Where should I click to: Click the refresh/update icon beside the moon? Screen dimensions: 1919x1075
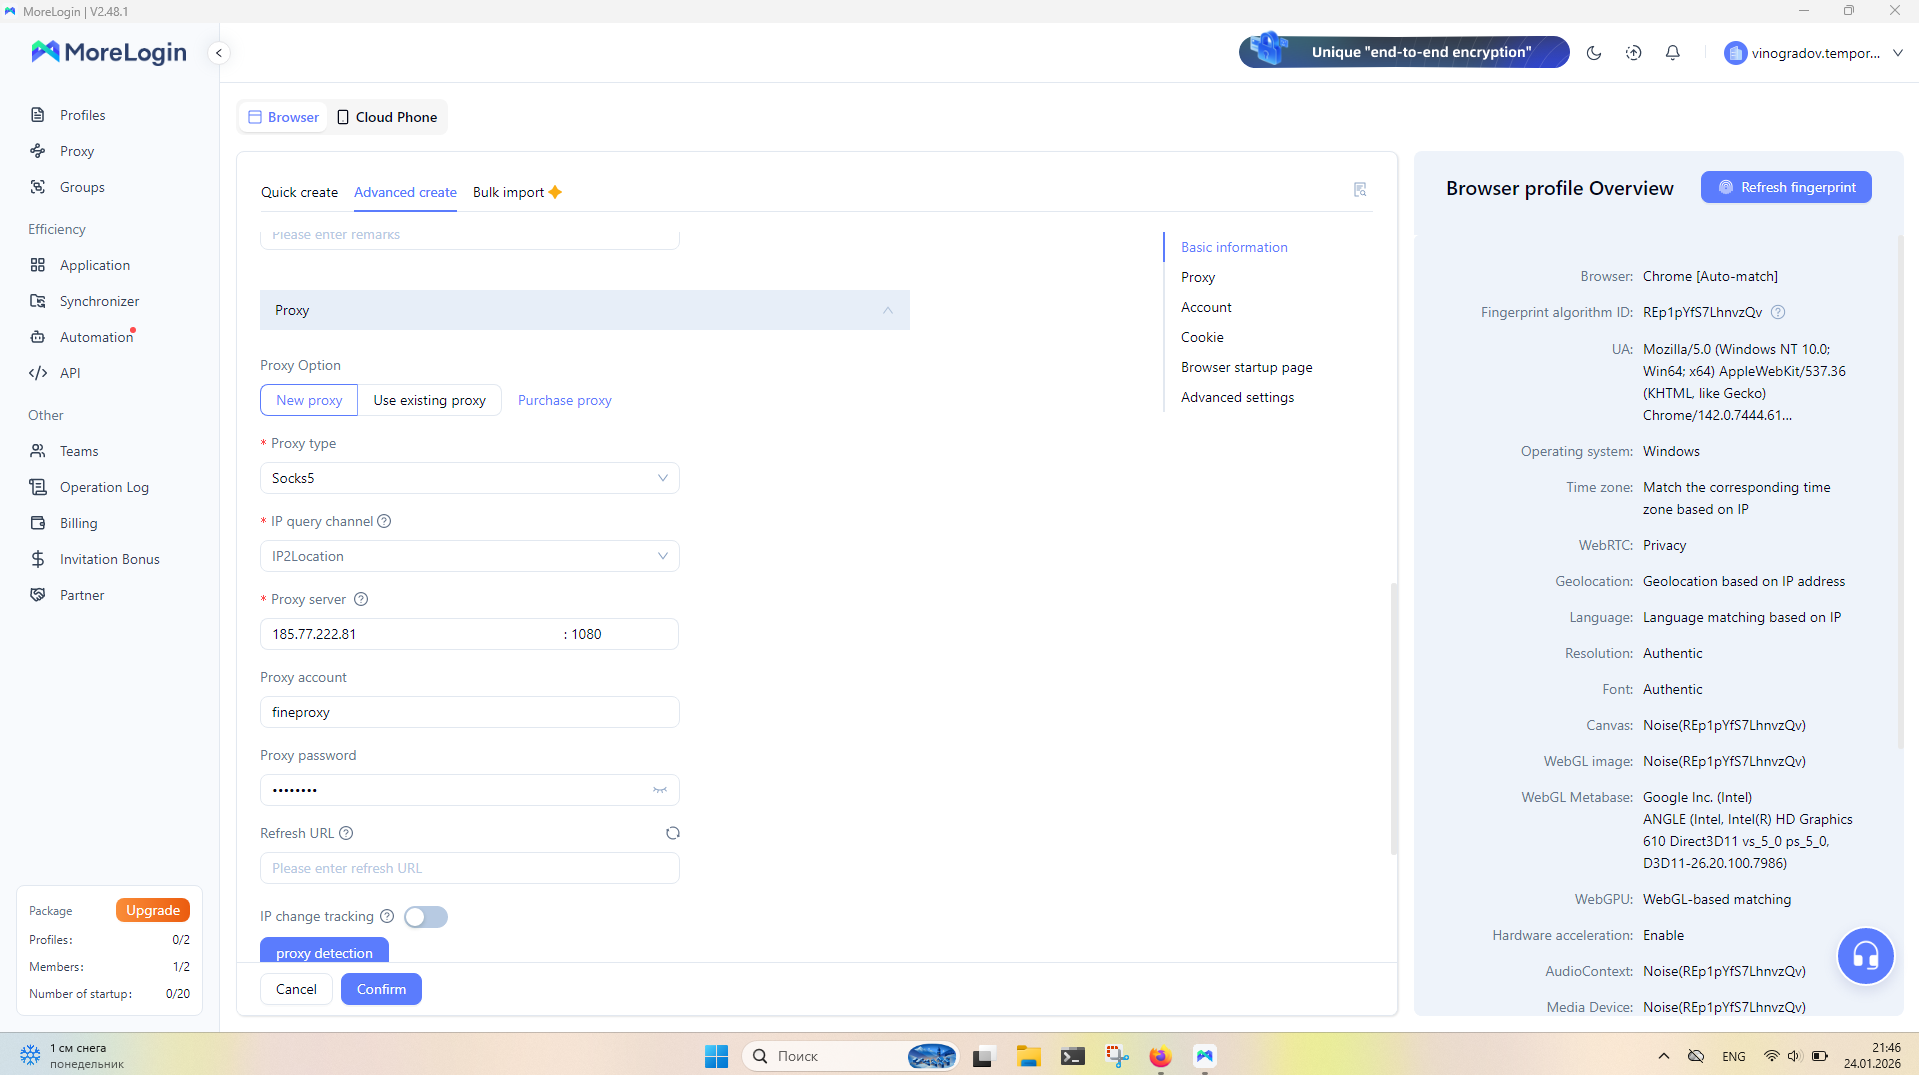tap(1634, 53)
